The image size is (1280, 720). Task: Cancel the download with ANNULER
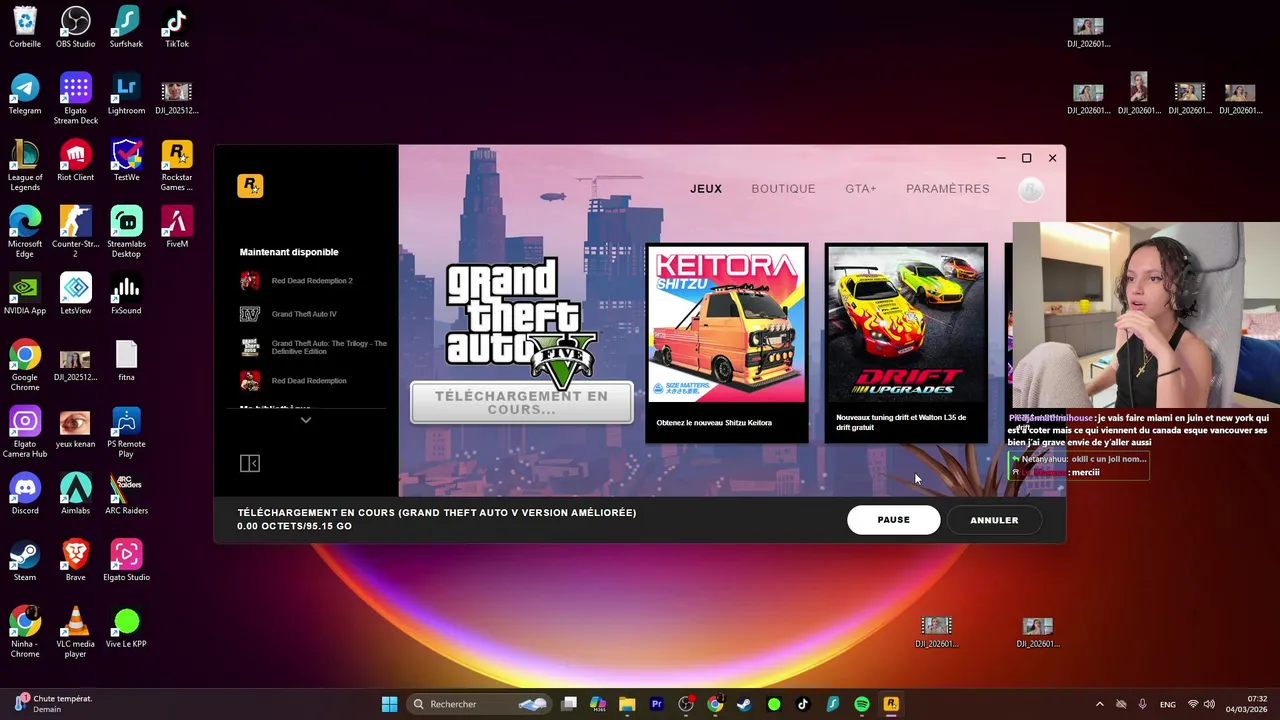994,520
